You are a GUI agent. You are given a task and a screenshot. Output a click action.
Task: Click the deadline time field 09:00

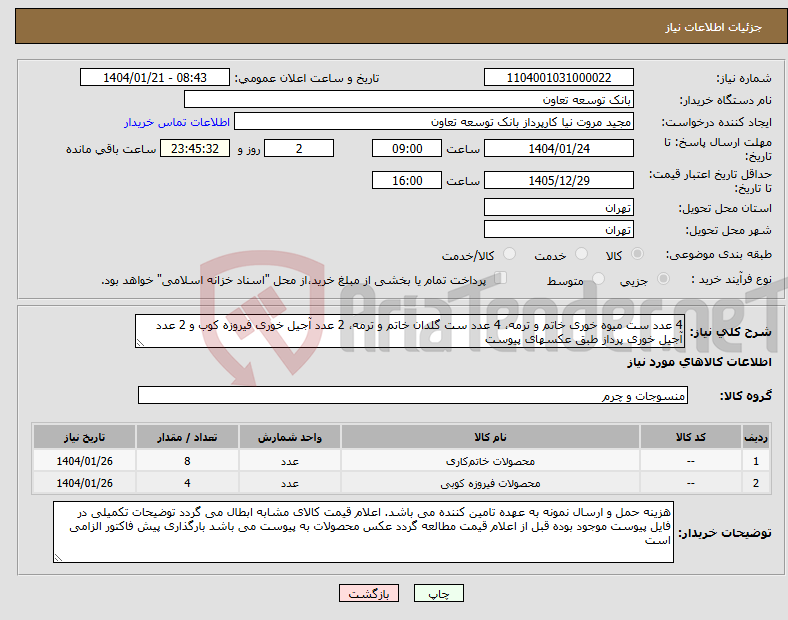(x=407, y=148)
